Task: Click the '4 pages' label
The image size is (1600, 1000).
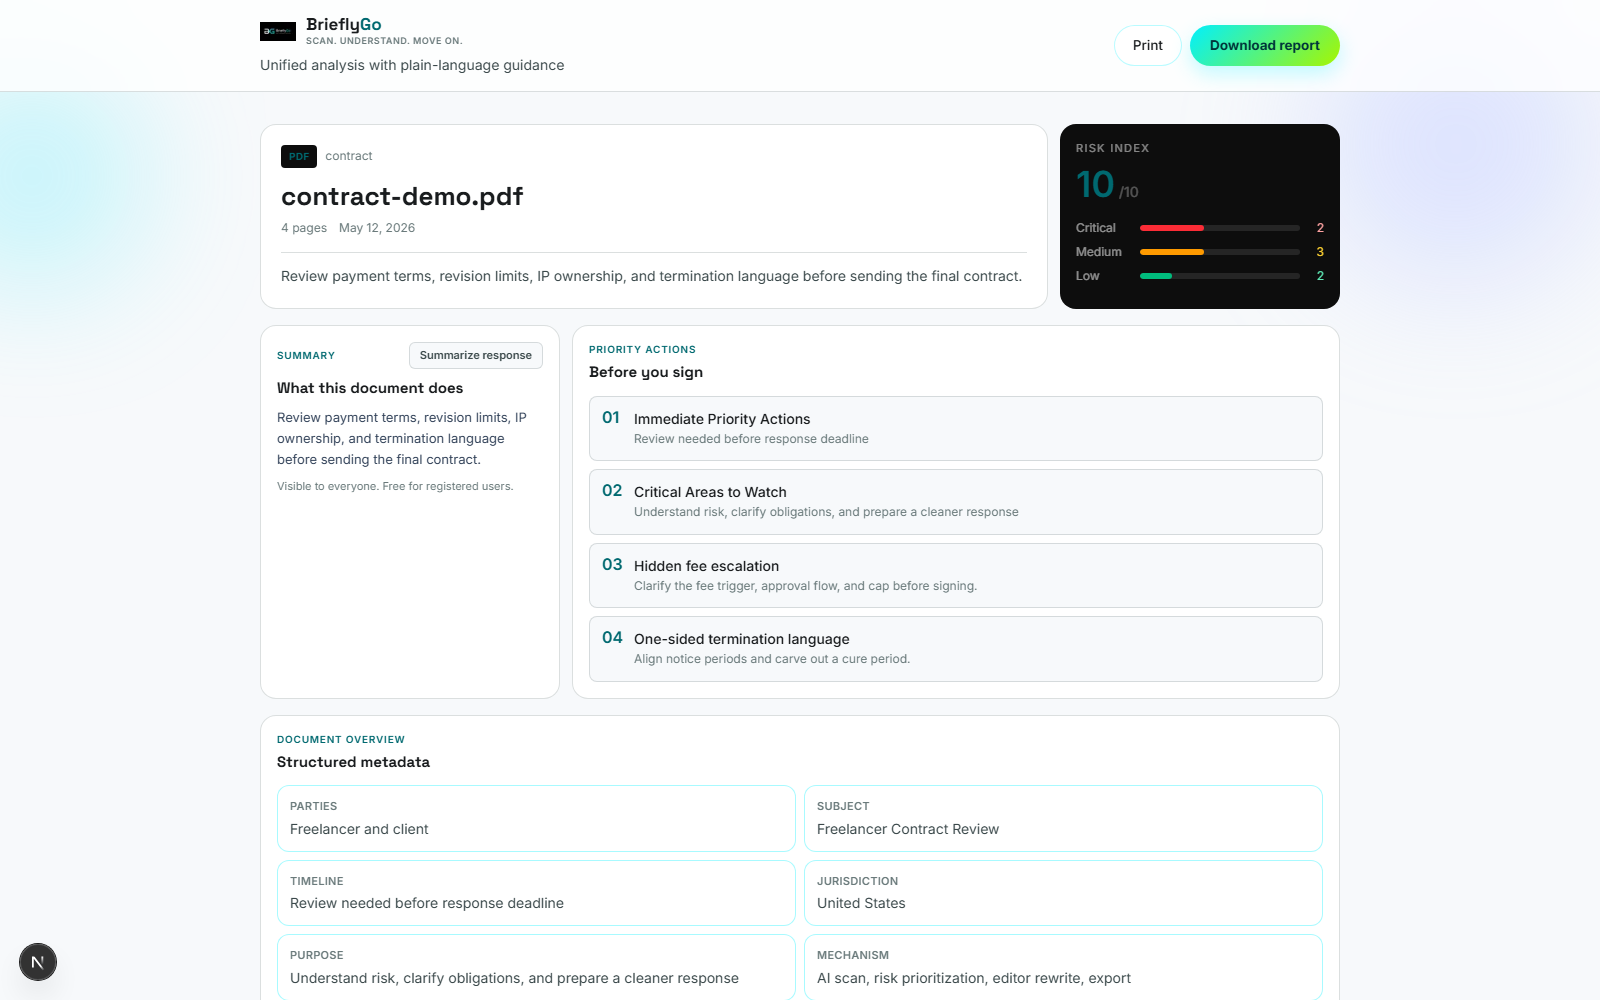Action: (x=304, y=228)
